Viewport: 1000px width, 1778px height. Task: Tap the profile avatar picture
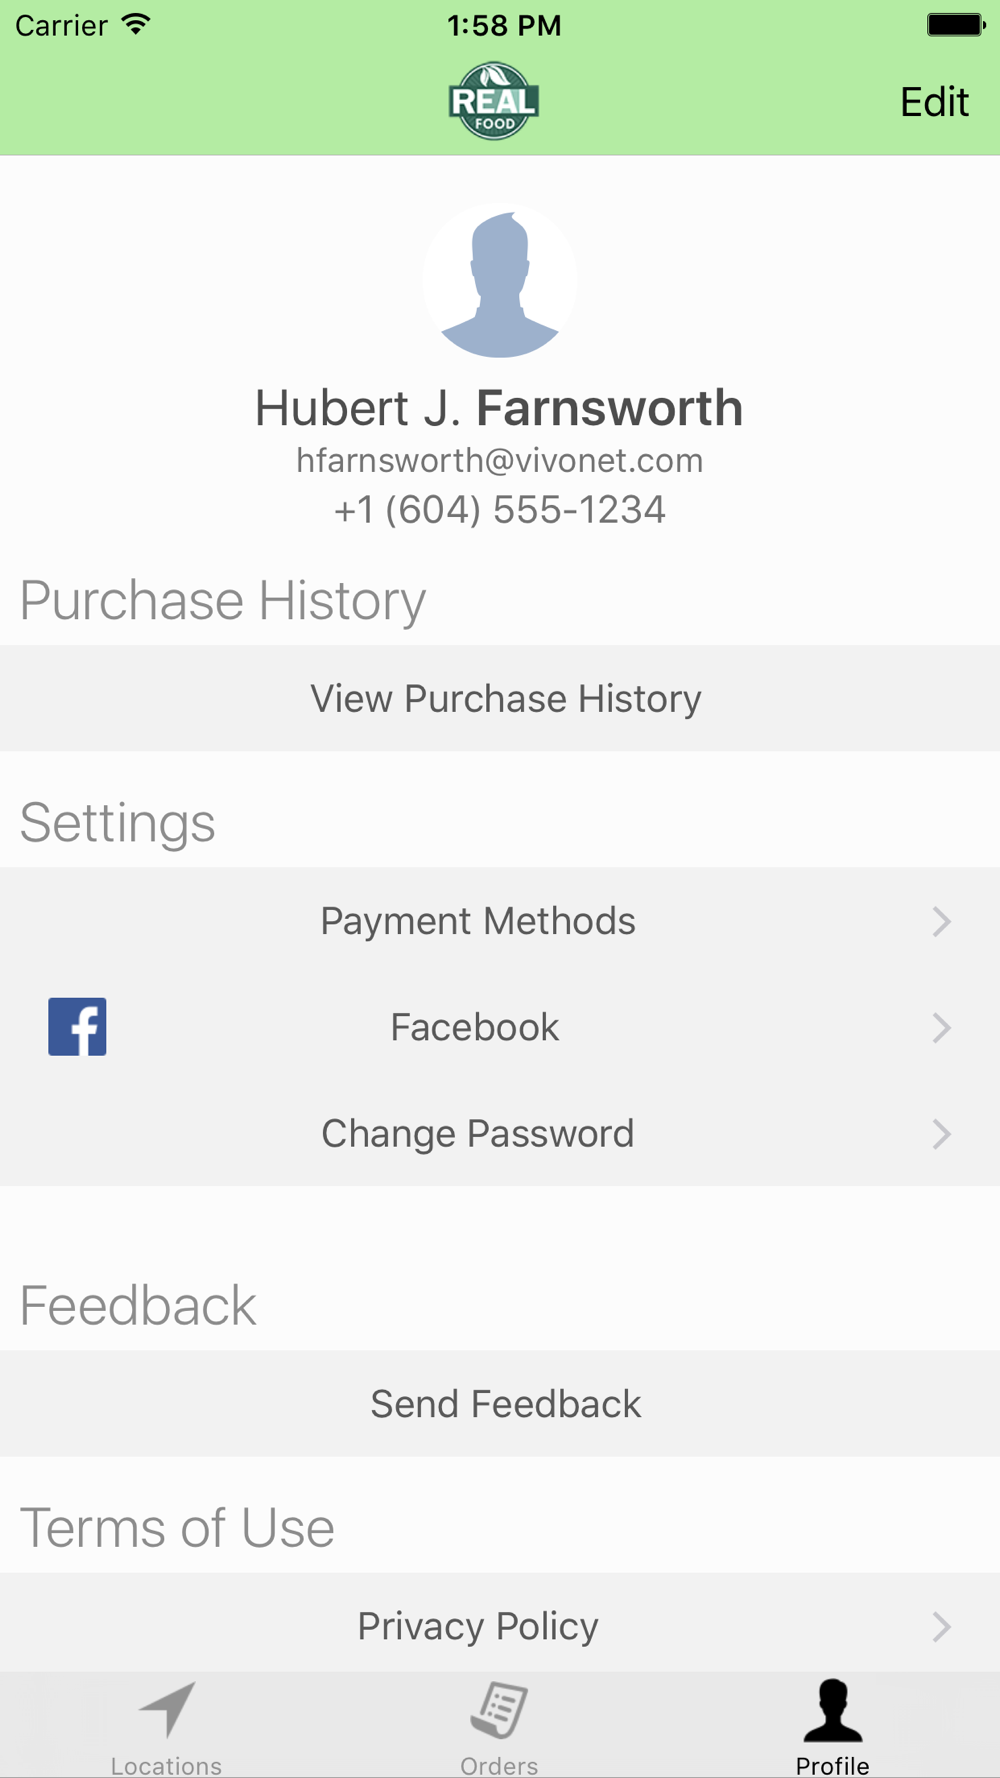[x=500, y=280]
